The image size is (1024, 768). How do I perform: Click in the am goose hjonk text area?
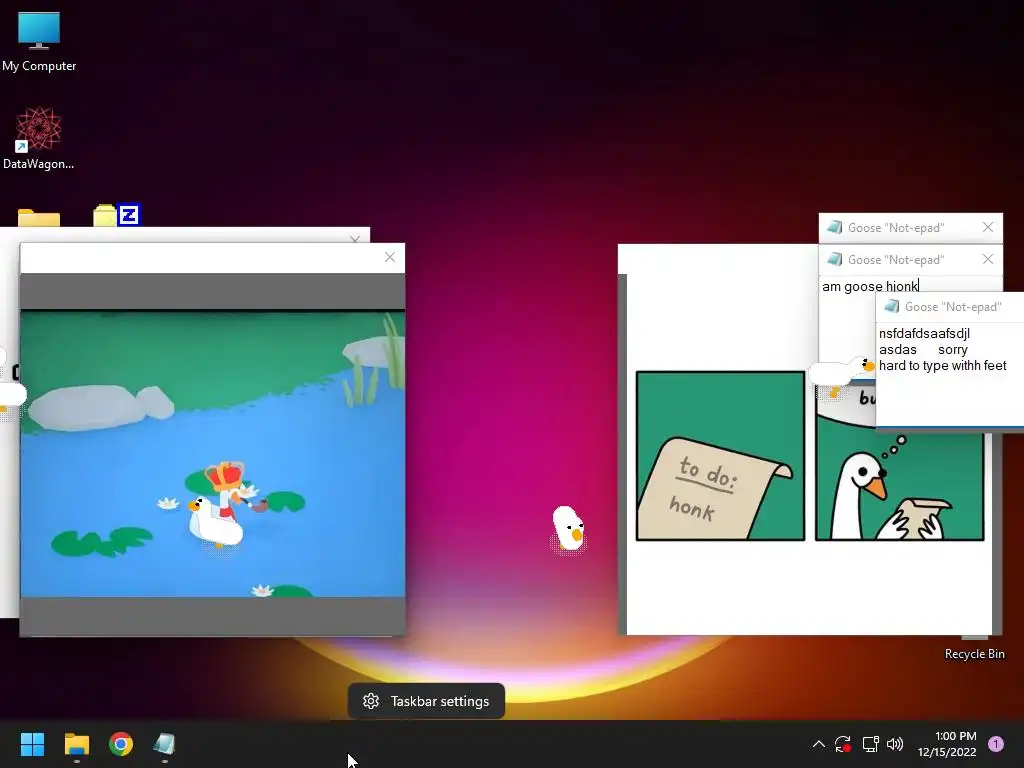pos(871,286)
